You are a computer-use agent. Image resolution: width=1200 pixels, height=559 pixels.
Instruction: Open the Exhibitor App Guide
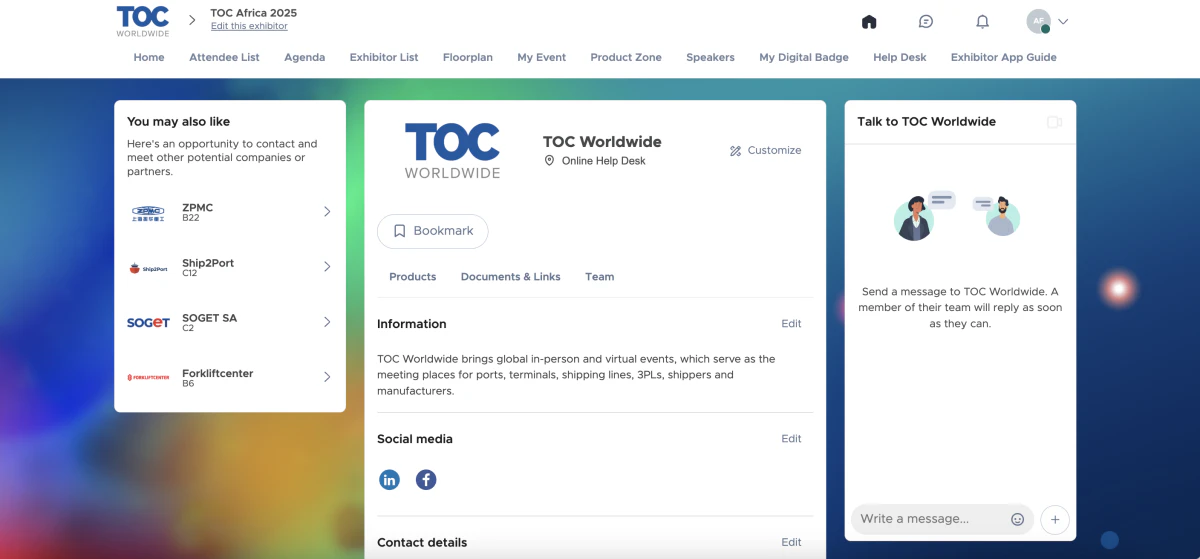point(1003,58)
